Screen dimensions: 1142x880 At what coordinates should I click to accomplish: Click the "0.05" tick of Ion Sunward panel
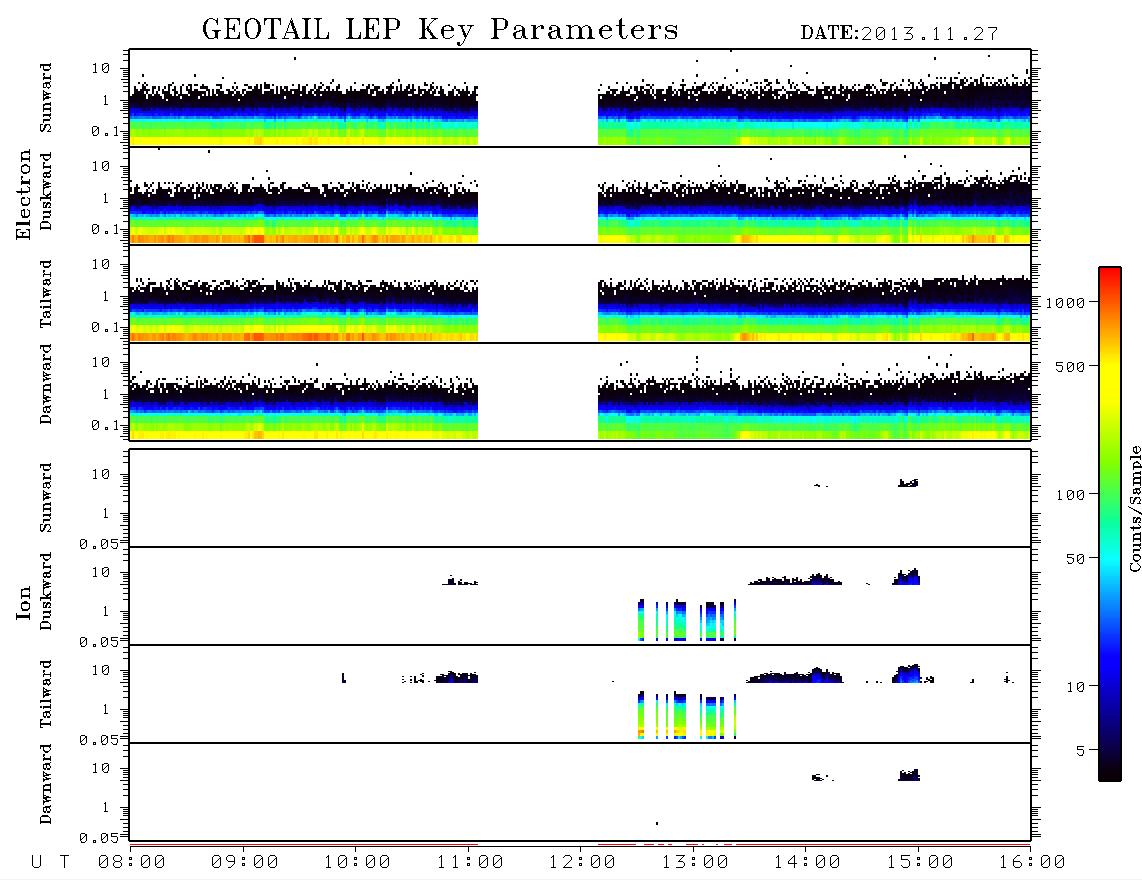[98, 544]
